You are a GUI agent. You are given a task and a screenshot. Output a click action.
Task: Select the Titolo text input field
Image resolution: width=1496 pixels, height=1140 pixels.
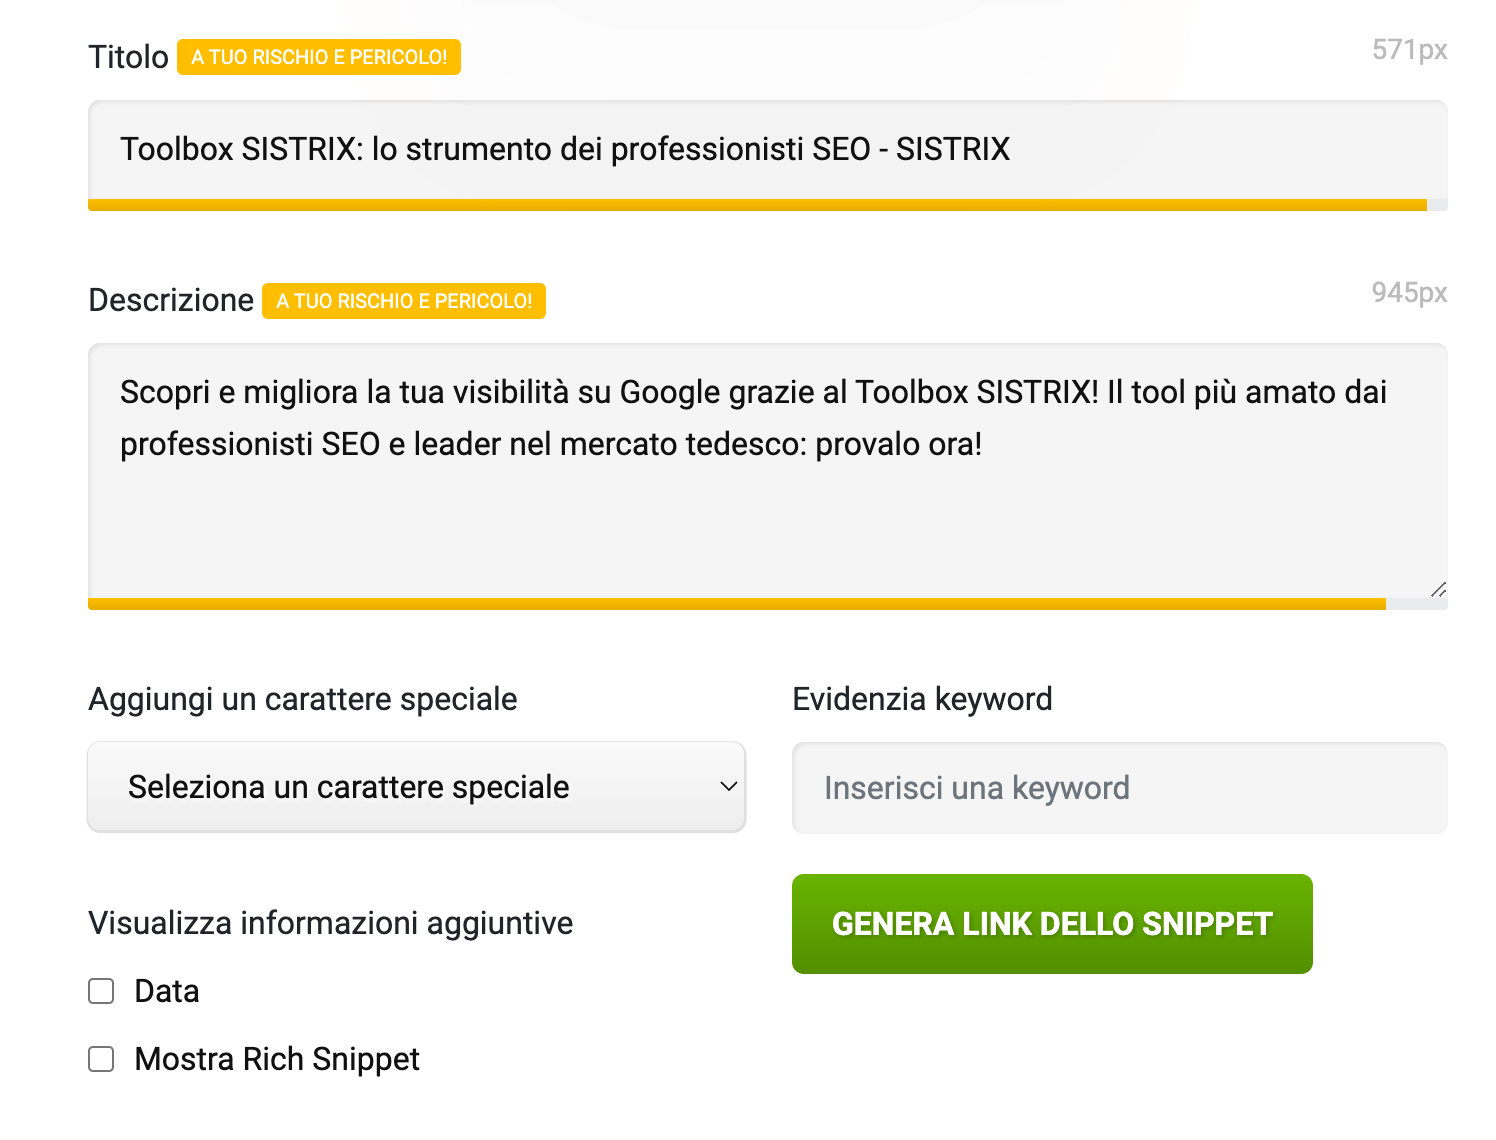click(x=768, y=151)
